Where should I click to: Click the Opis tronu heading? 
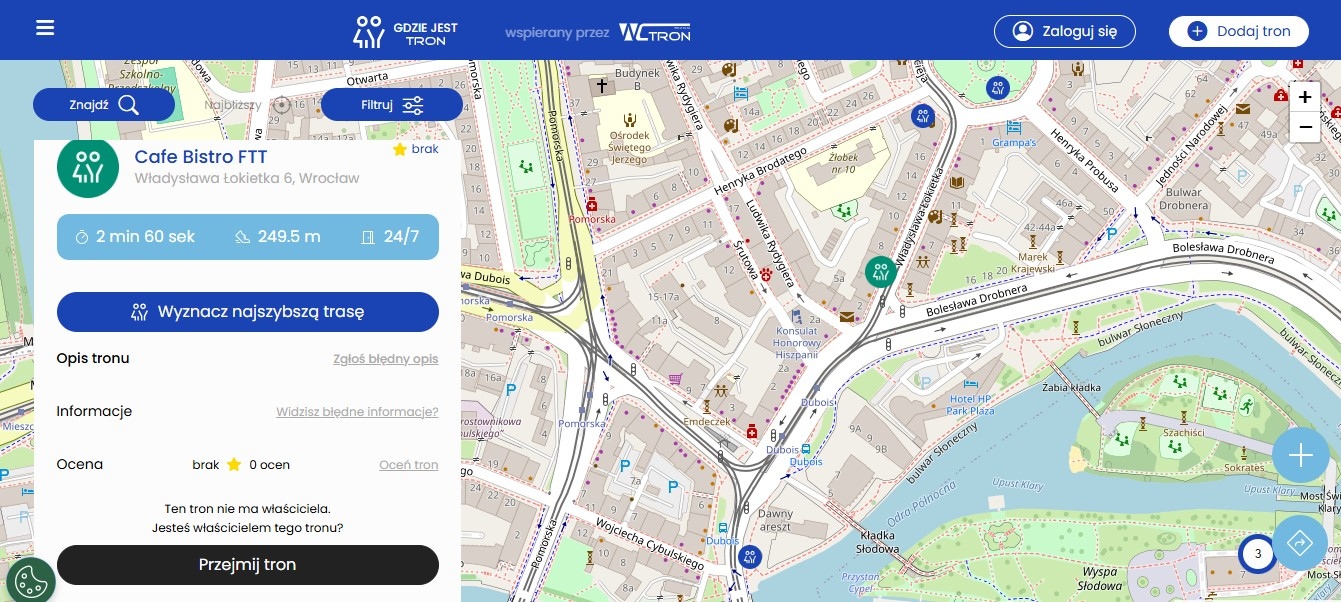click(x=93, y=358)
